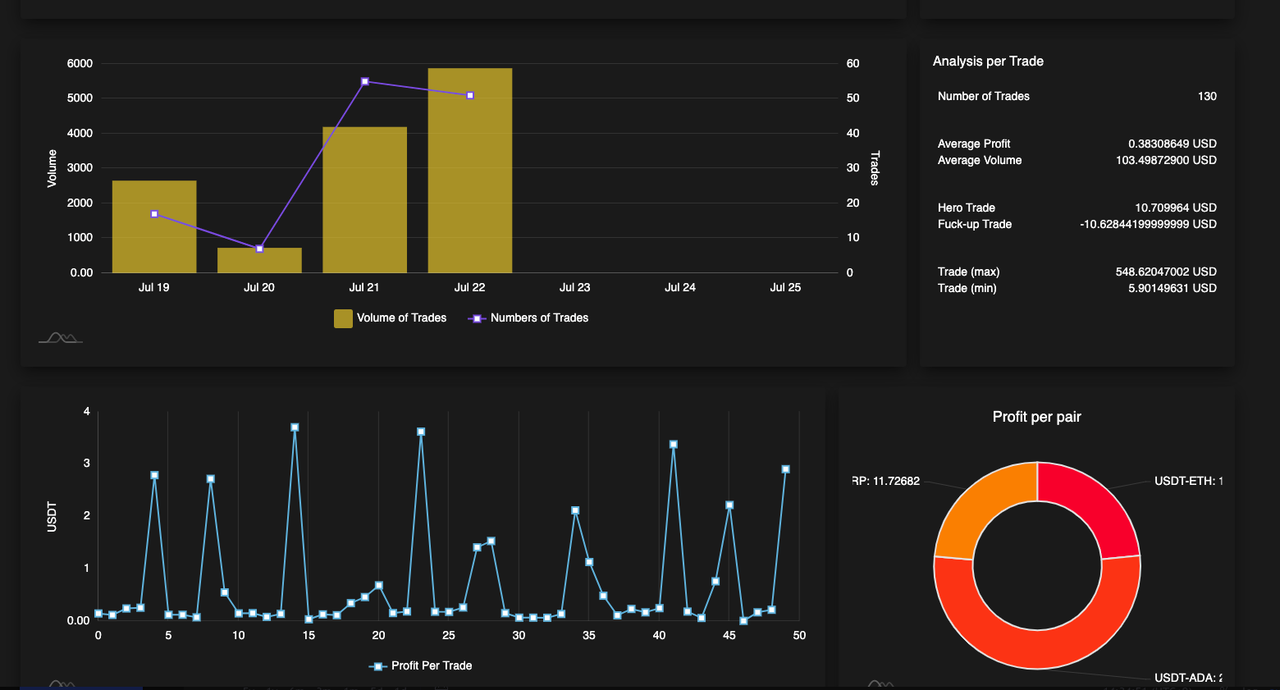The image size is (1280, 690).
Task: Click the 60 trades axis tick label
Action: click(x=853, y=64)
